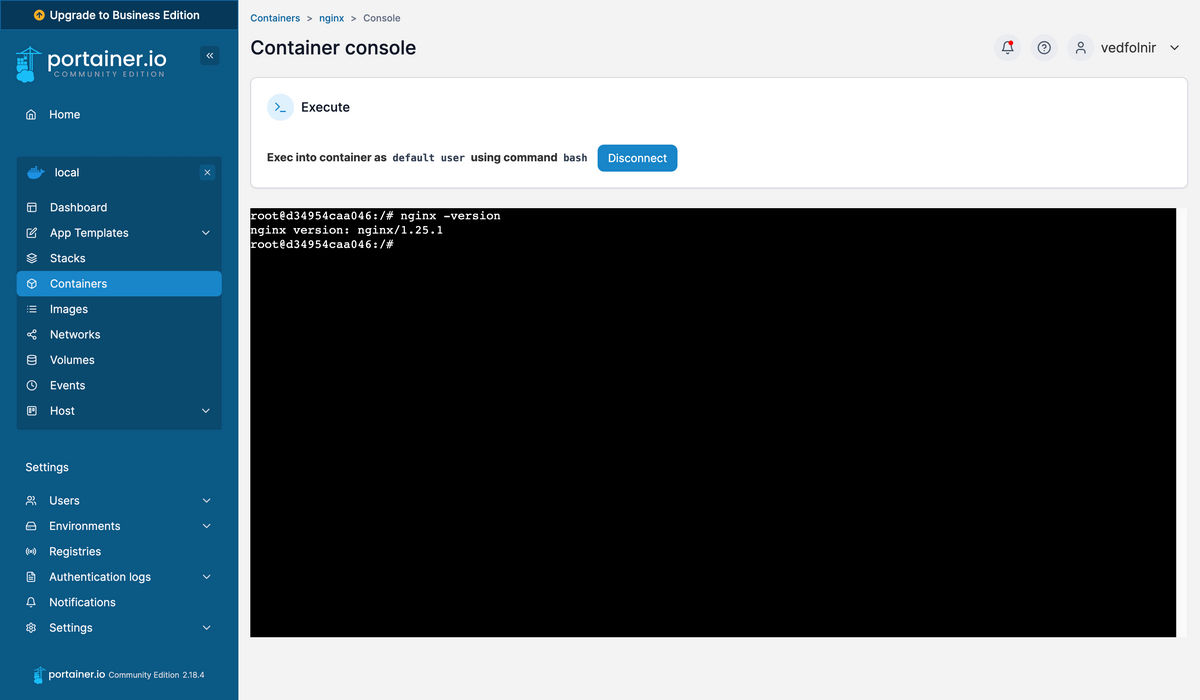Collapse the sidebar with the double-chevron icon

pos(210,56)
